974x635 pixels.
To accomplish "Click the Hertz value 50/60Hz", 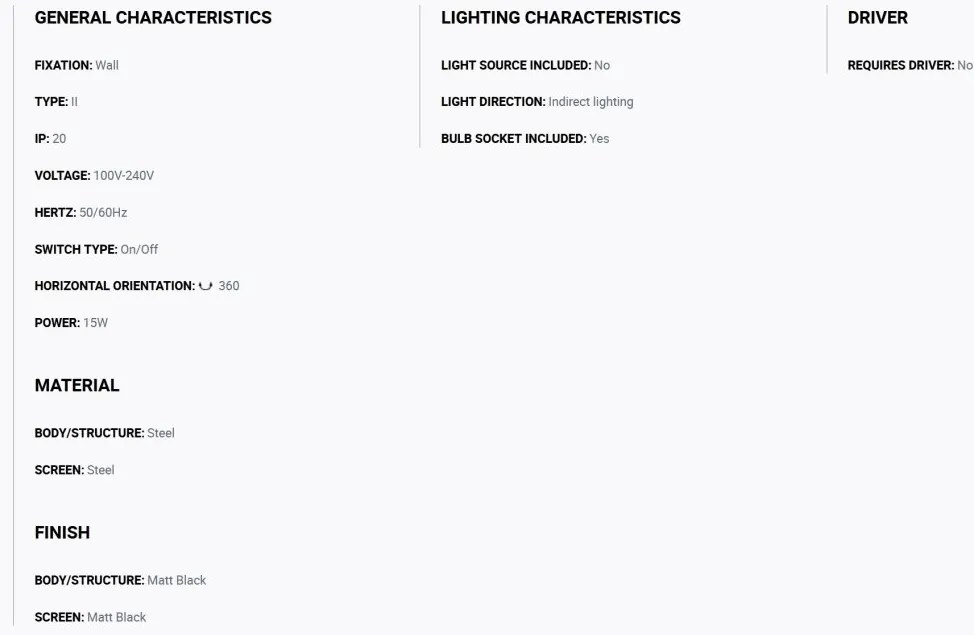I will (103, 212).
